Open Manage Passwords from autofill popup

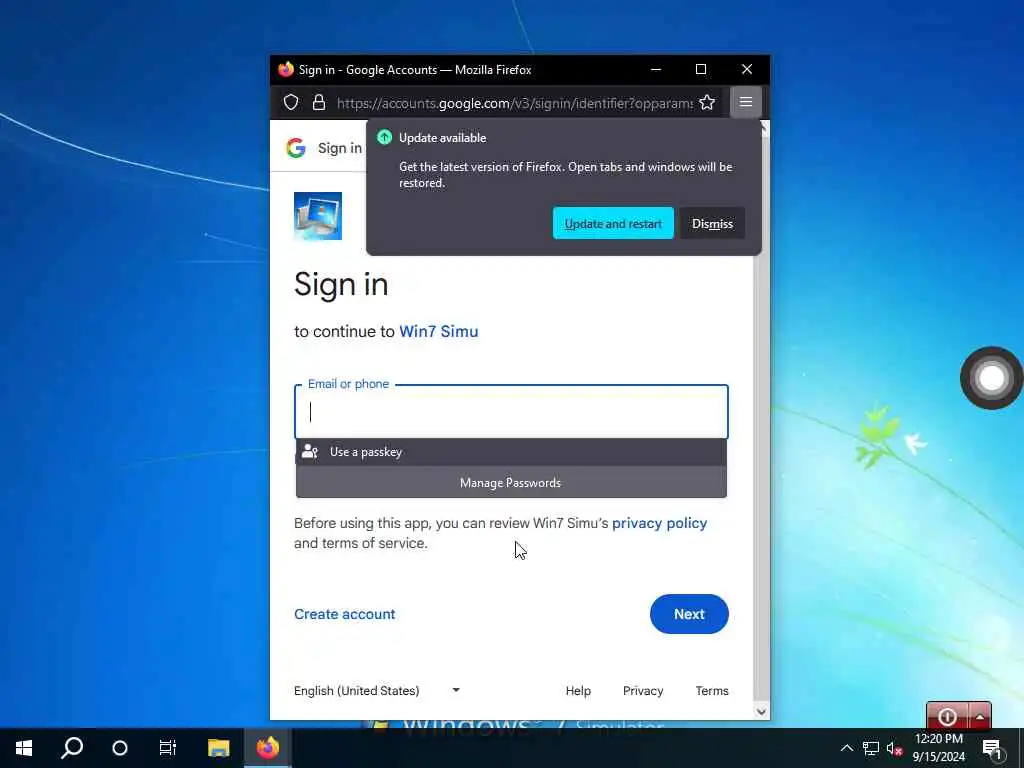(511, 483)
